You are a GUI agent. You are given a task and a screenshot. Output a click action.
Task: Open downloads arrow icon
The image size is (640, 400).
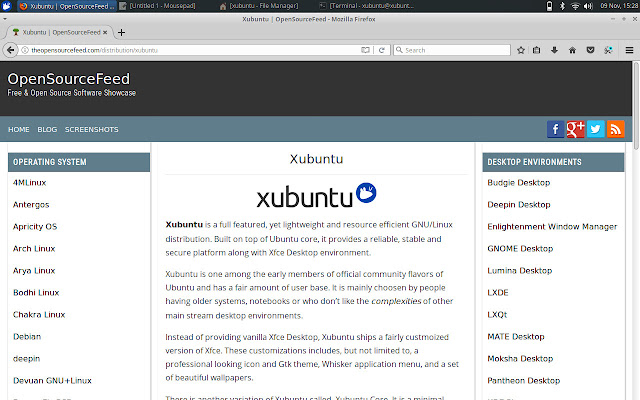pos(554,50)
